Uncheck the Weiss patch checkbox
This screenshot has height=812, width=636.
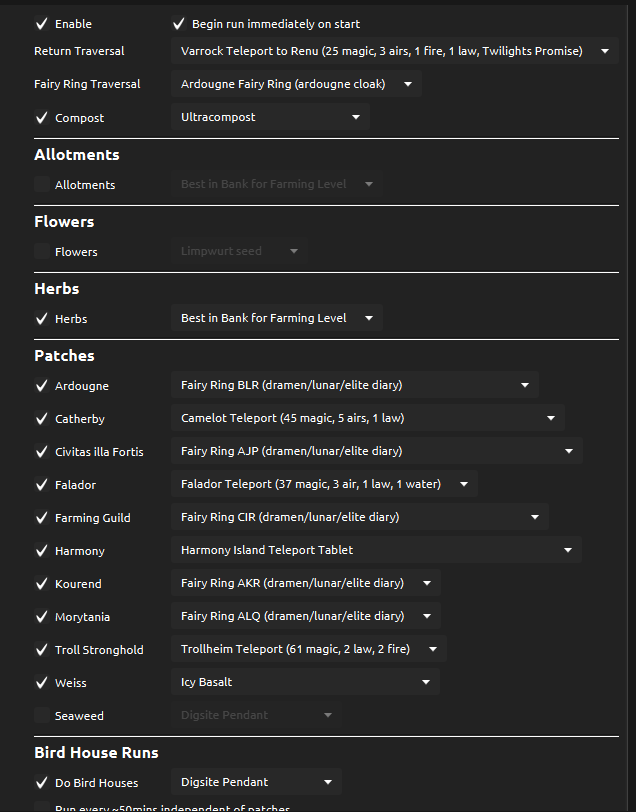(x=41, y=683)
